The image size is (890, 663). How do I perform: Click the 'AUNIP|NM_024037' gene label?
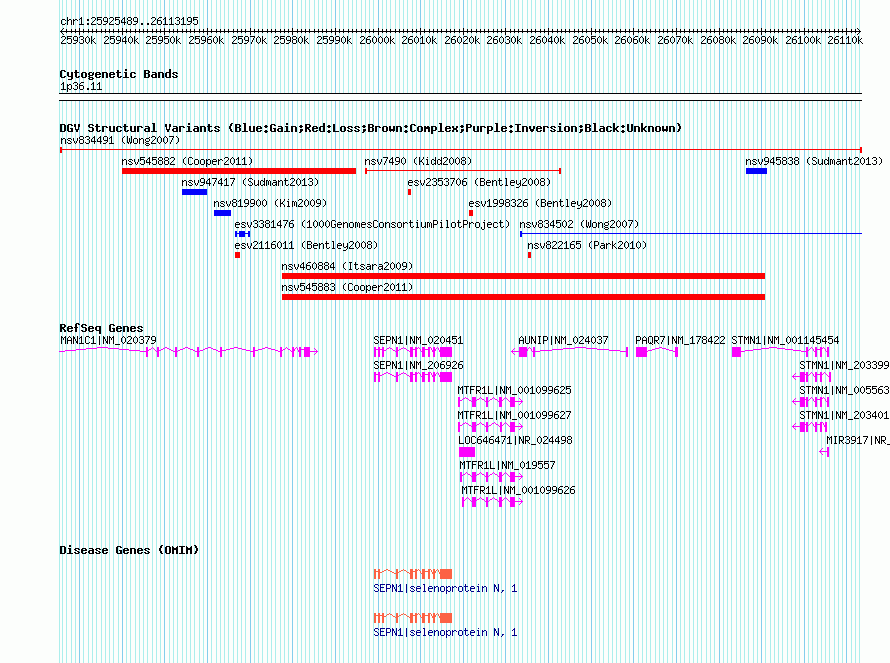(x=563, y=340)
